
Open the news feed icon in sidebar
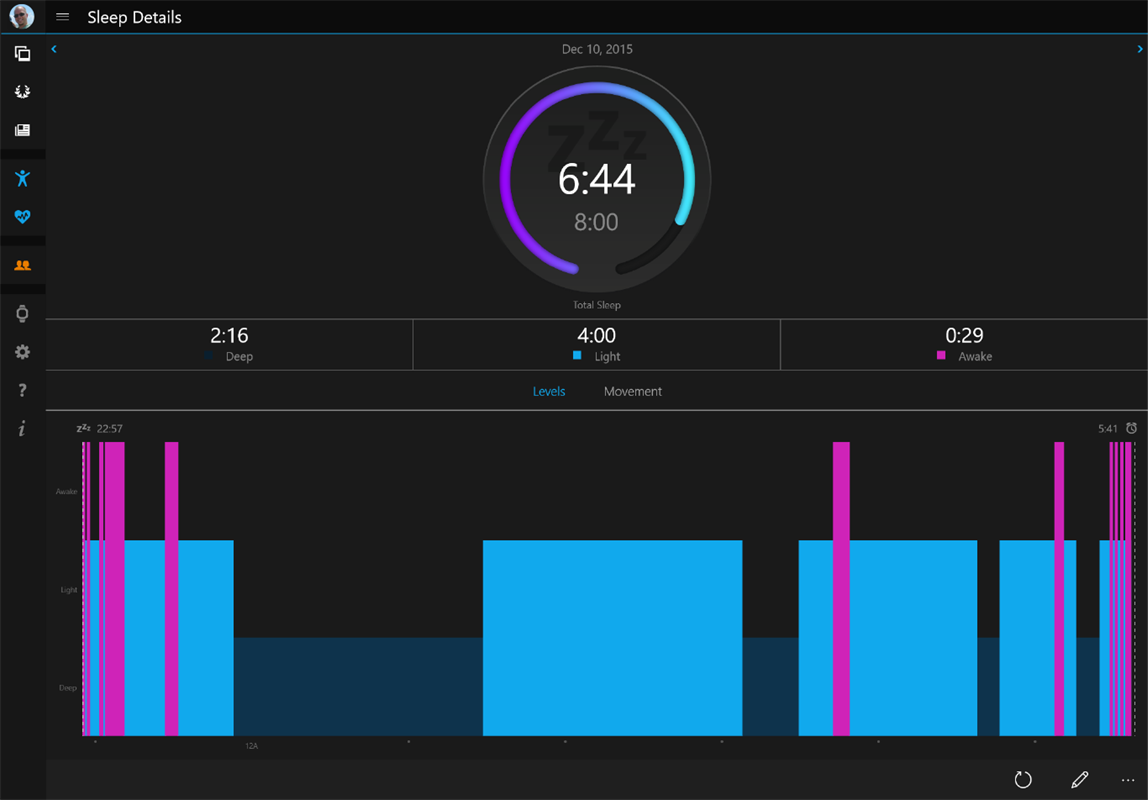[x=22, y=129]
